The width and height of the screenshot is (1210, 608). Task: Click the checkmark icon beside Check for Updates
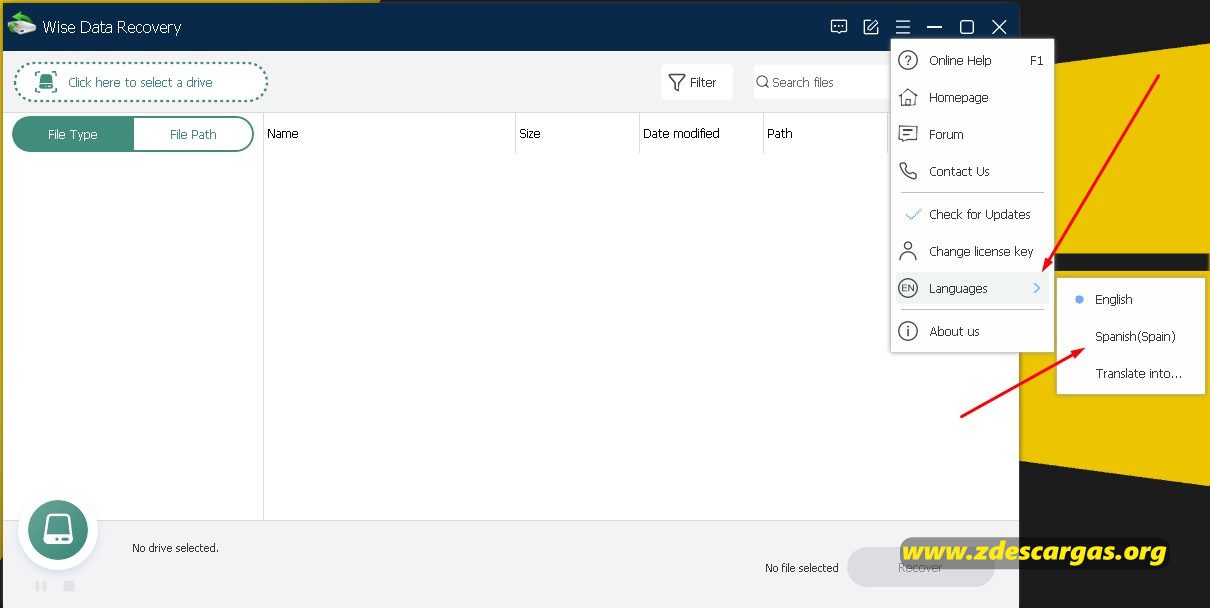click(x=912, y=214)
